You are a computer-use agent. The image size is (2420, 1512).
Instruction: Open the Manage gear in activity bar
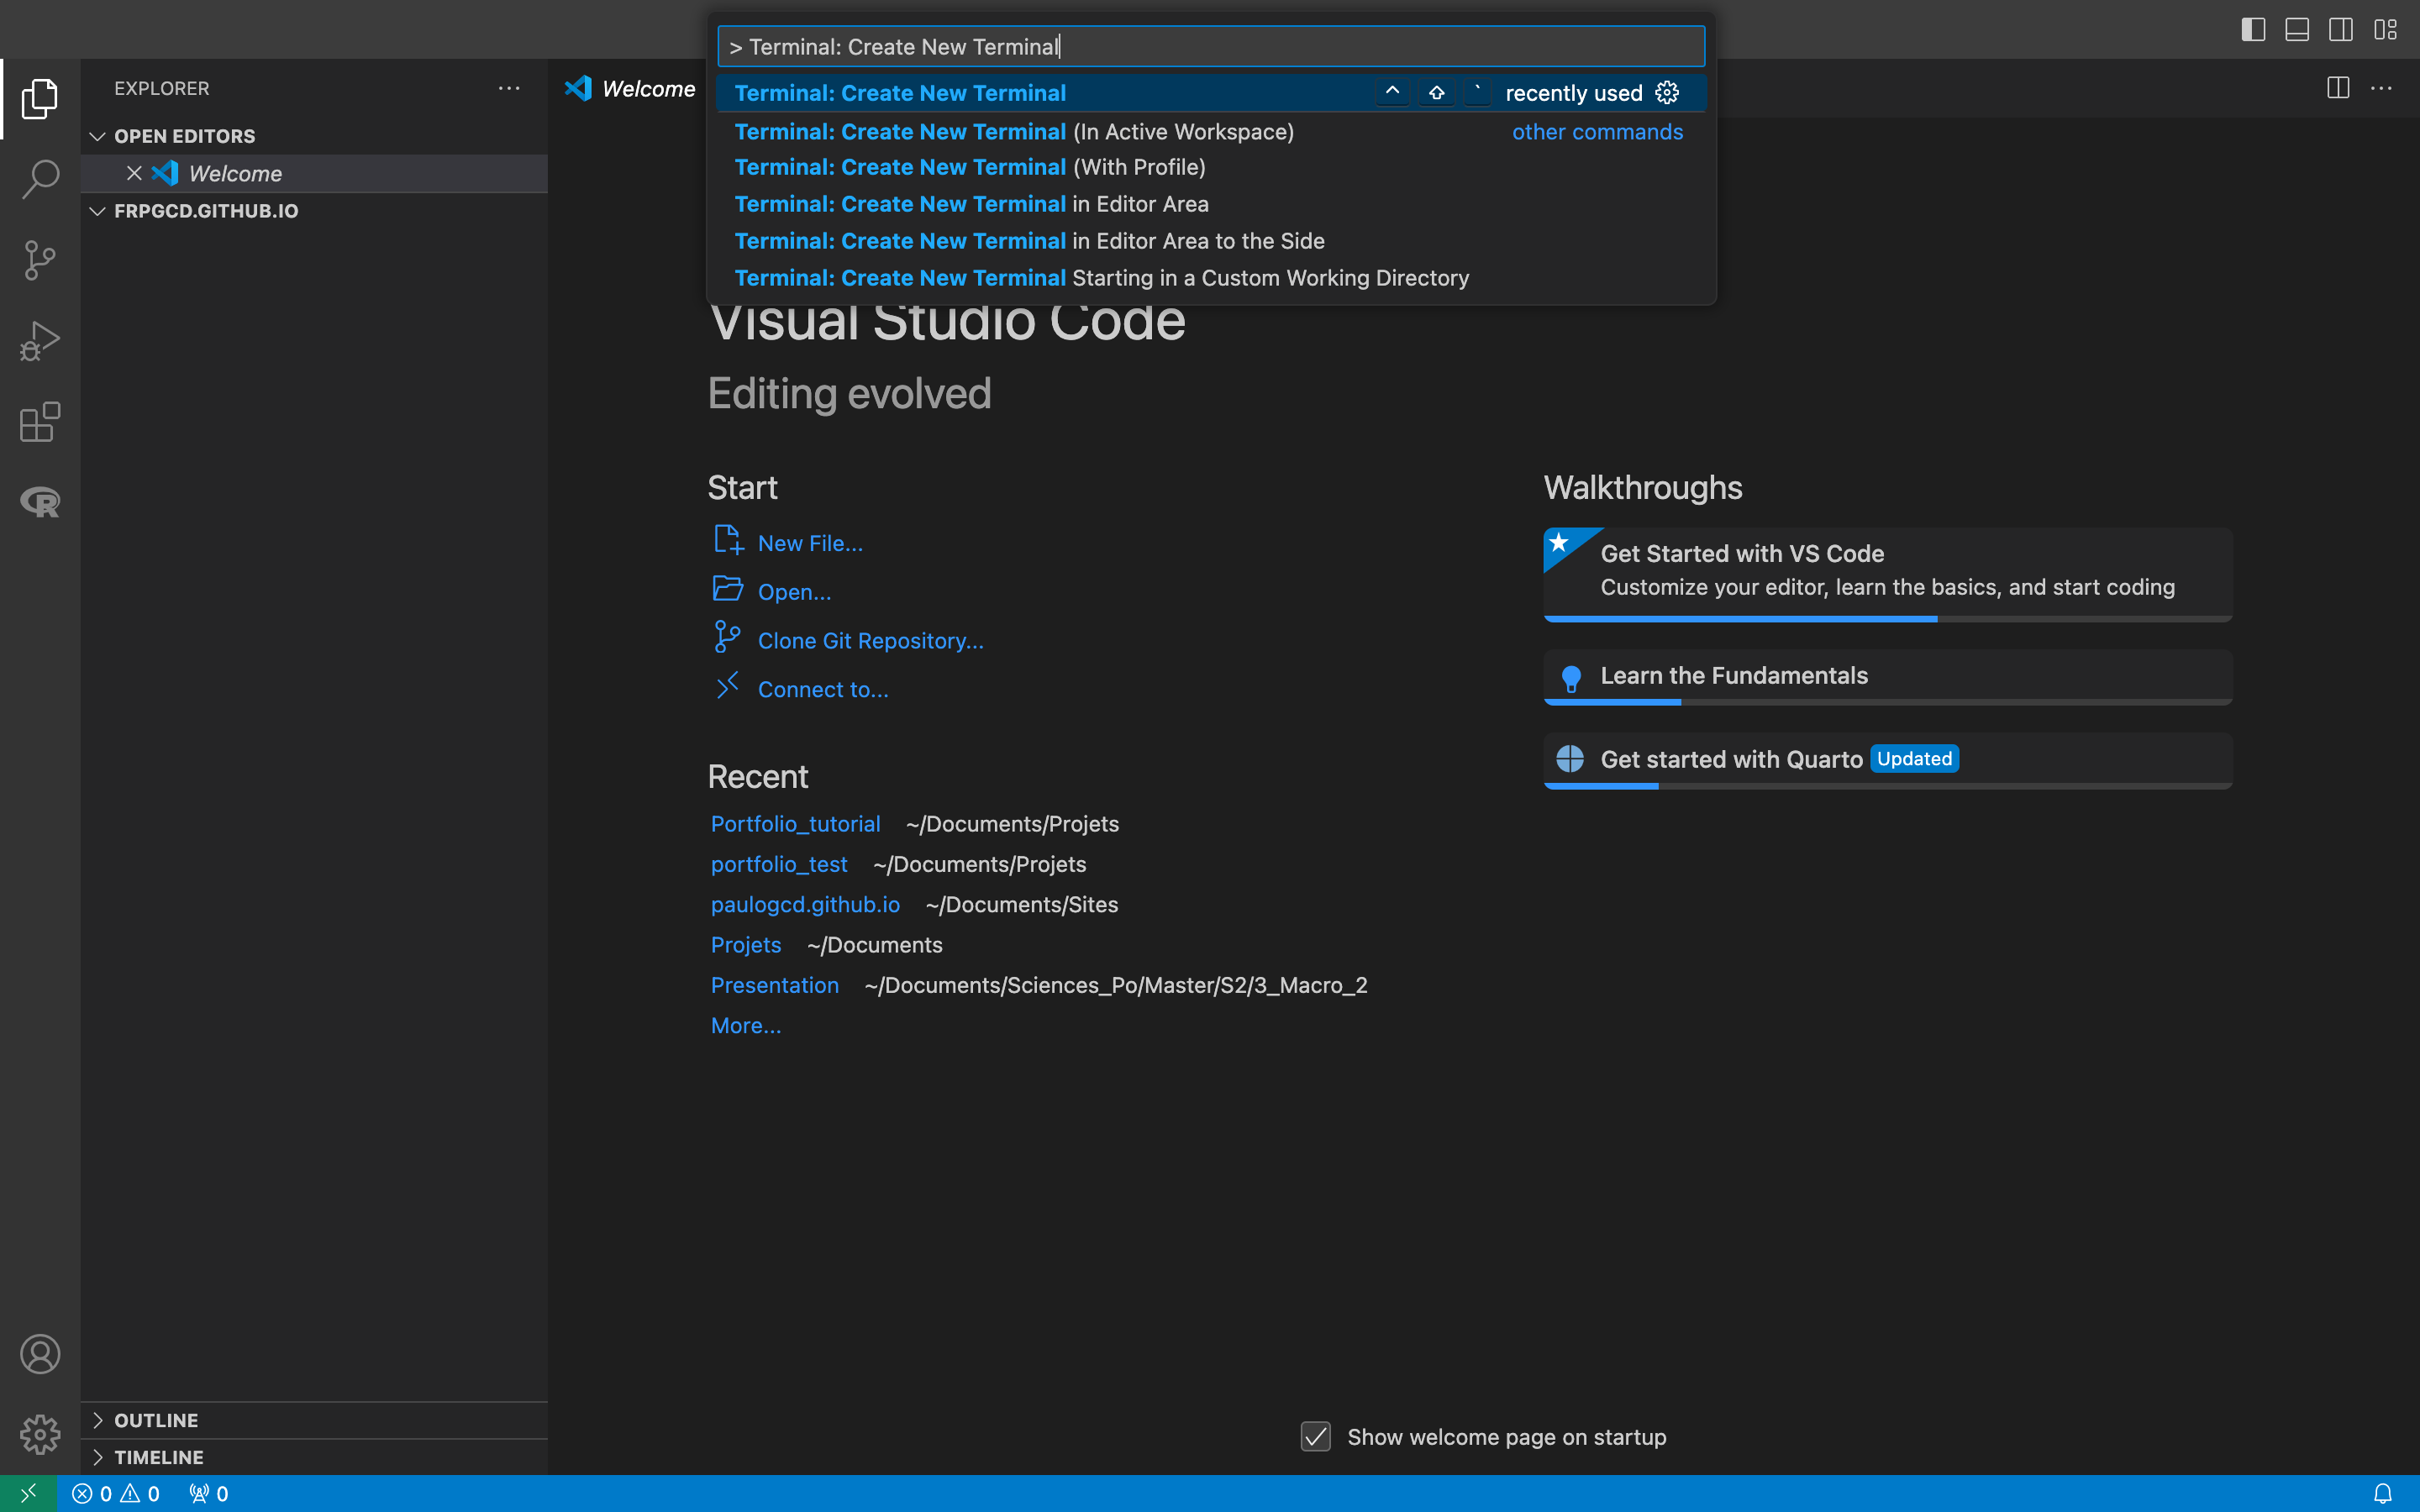(x=40, y=1434)
